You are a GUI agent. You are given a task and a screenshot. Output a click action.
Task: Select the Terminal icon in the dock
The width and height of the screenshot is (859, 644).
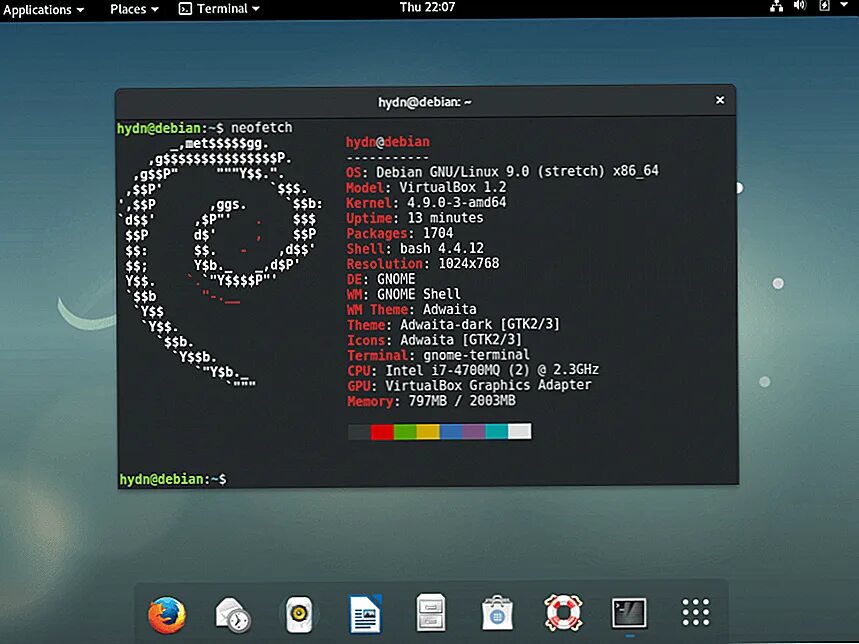pyautogui.click(x=629, y=613)
